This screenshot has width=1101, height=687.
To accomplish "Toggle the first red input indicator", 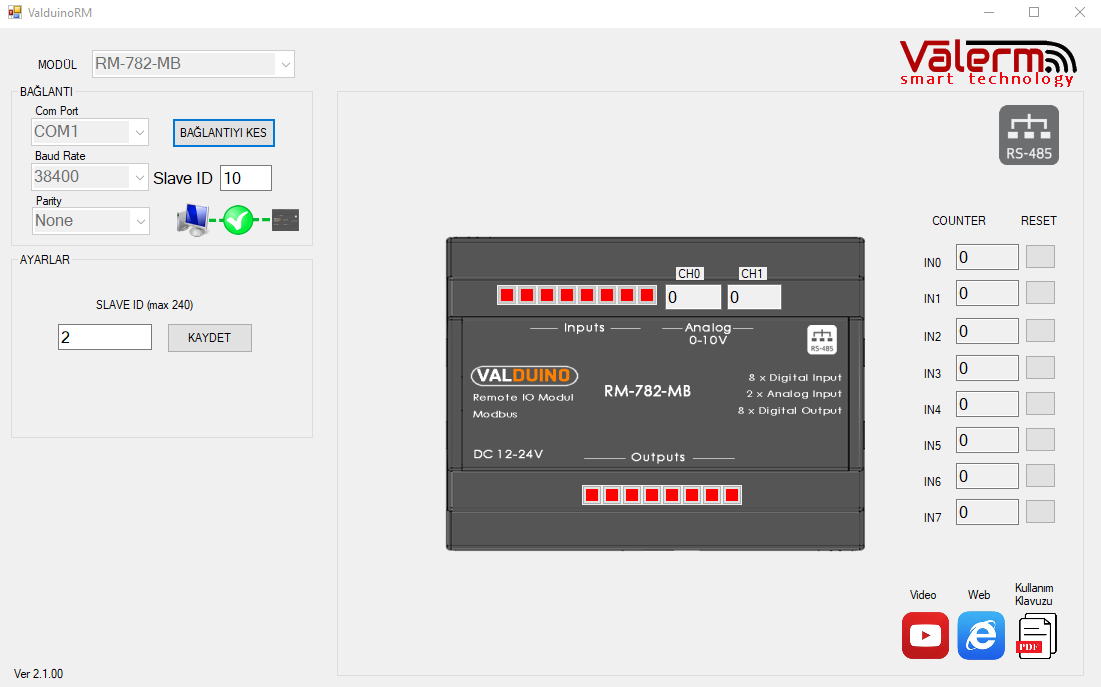I will coord(507,295).
